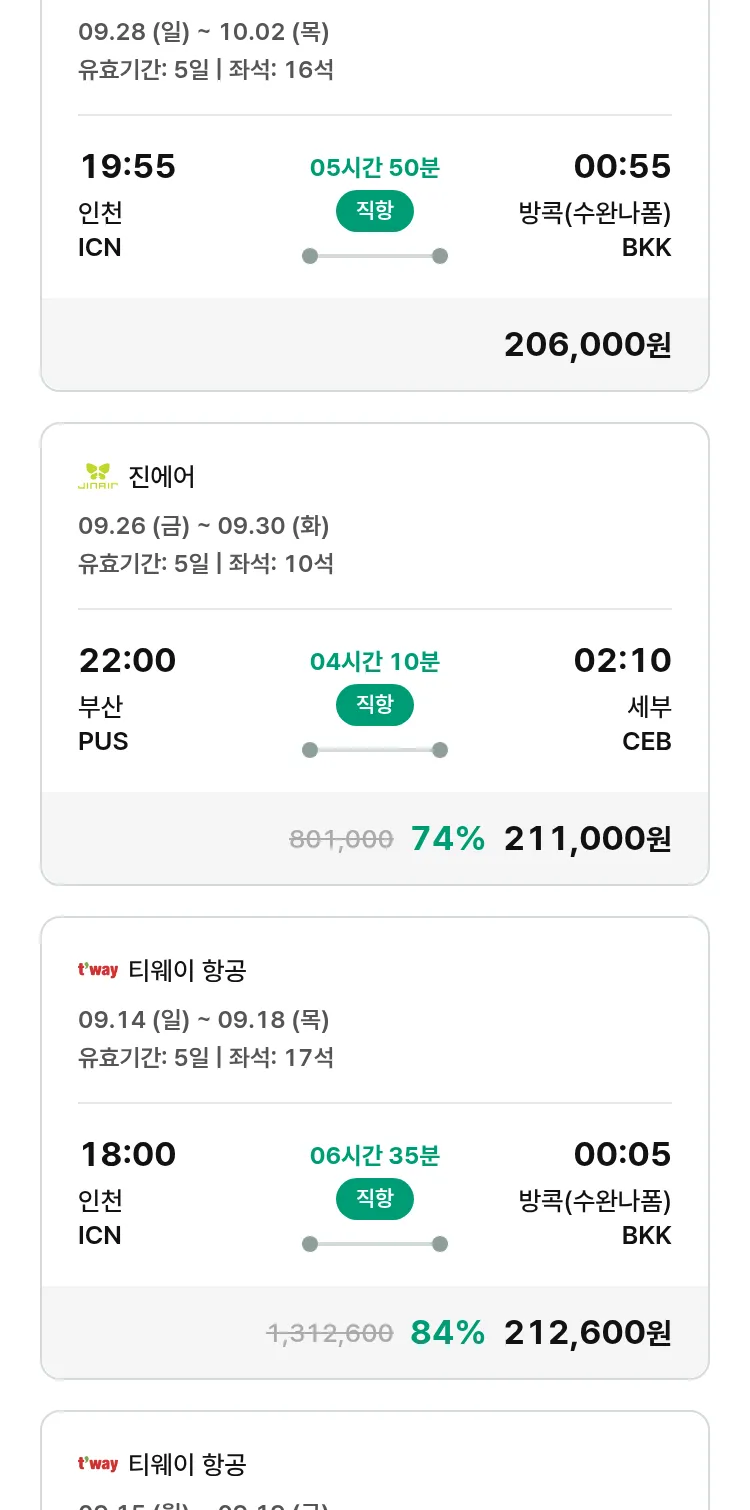750x1510 pixels.
Task: Click the 세부 CEB arrival destination
Action: [647, 724]
